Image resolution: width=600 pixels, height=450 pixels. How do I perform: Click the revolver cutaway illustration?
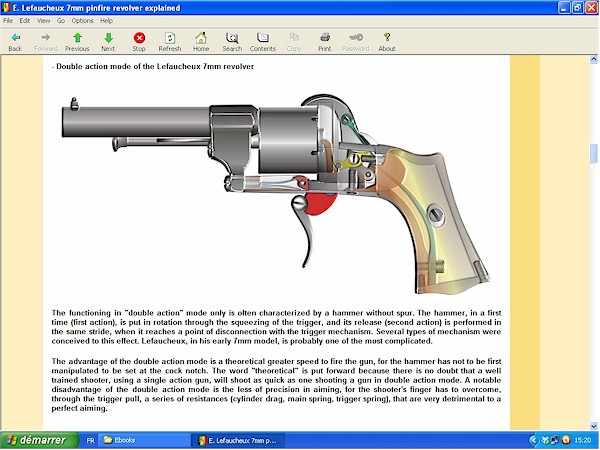[276, 193]
